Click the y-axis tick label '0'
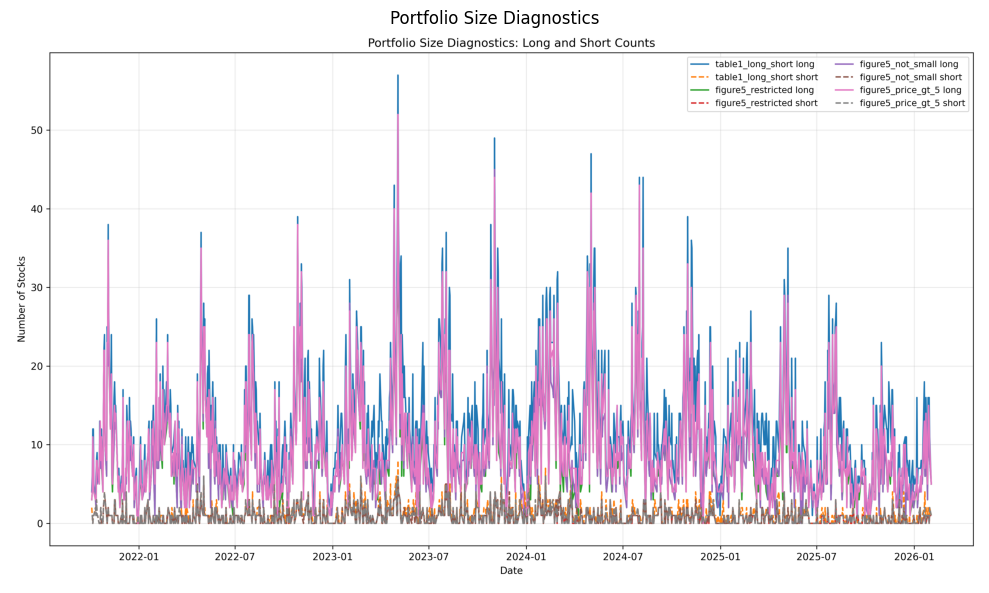The width and height of the screenshot is (989, 593). coord(40,524)
